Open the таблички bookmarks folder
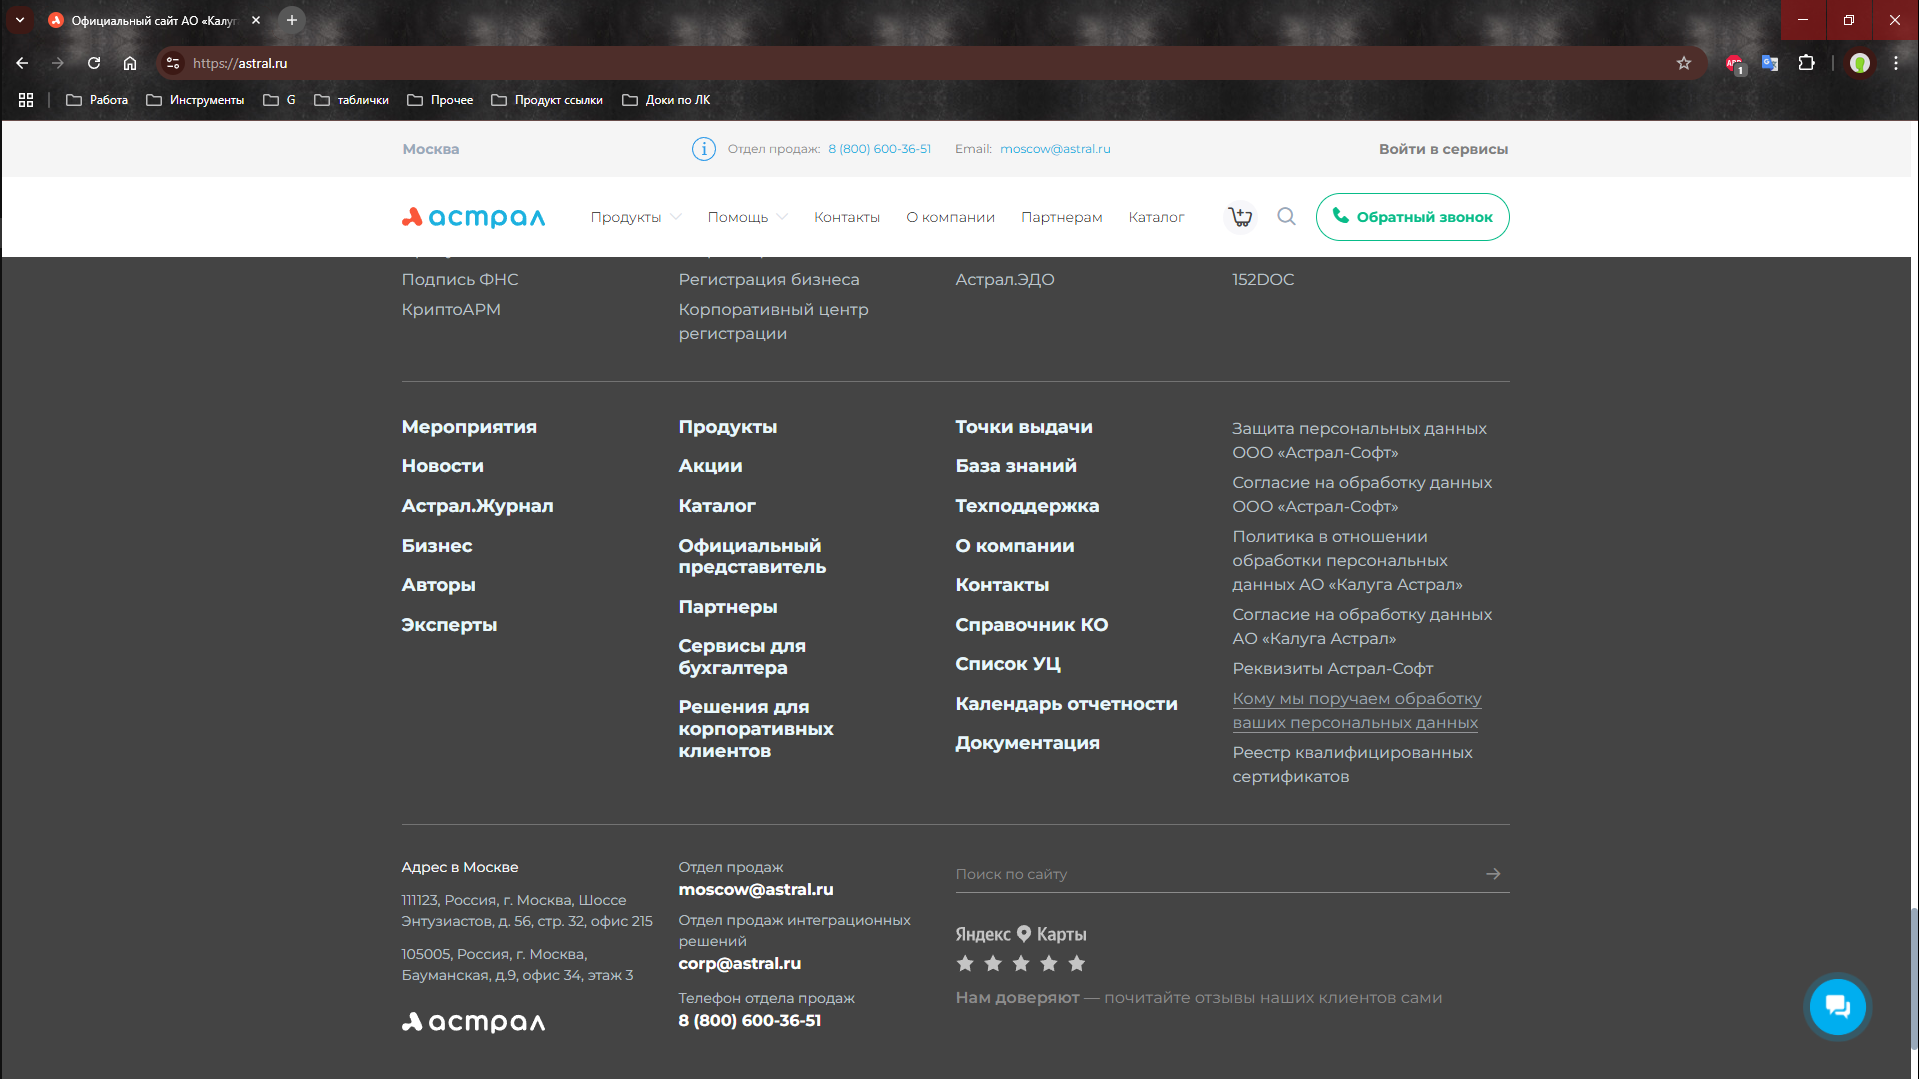This screenshot has width=1919, height=1079. (x=351, y=100)
